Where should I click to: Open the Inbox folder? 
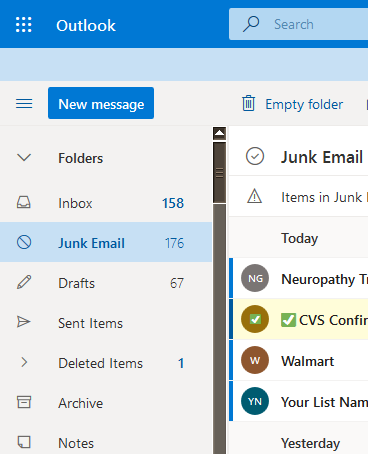pos(106,203)
